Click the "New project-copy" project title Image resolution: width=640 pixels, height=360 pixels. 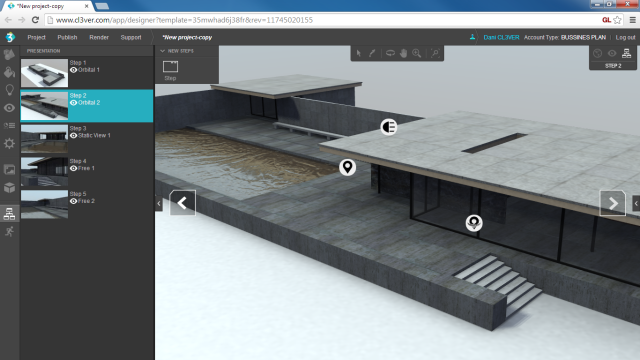pos(187,37)
